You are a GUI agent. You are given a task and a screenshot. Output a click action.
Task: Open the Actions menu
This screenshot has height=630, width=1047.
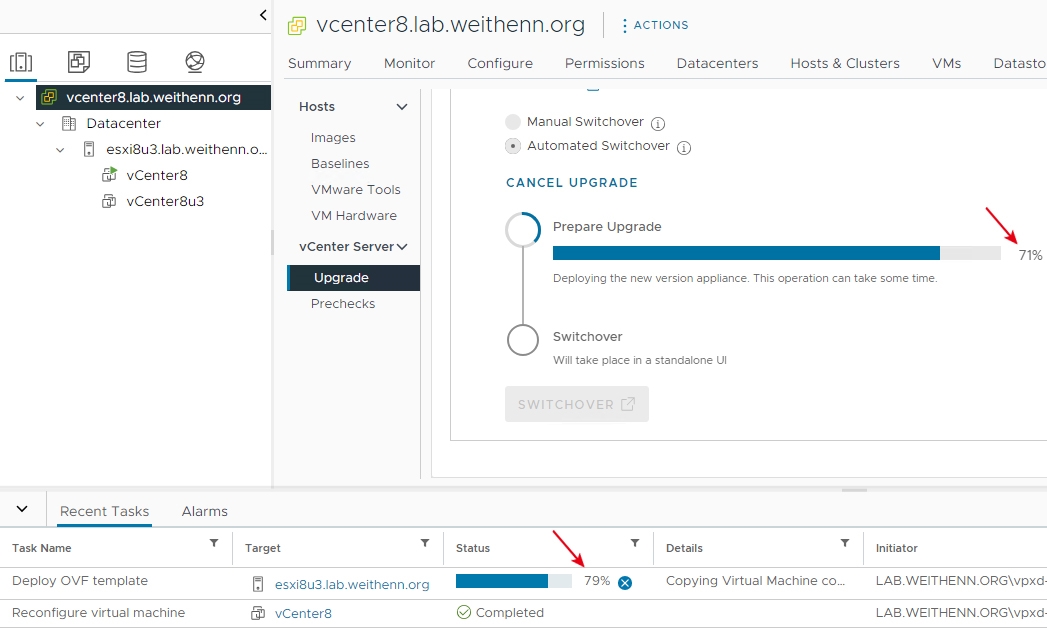click(x=654, y=25)
